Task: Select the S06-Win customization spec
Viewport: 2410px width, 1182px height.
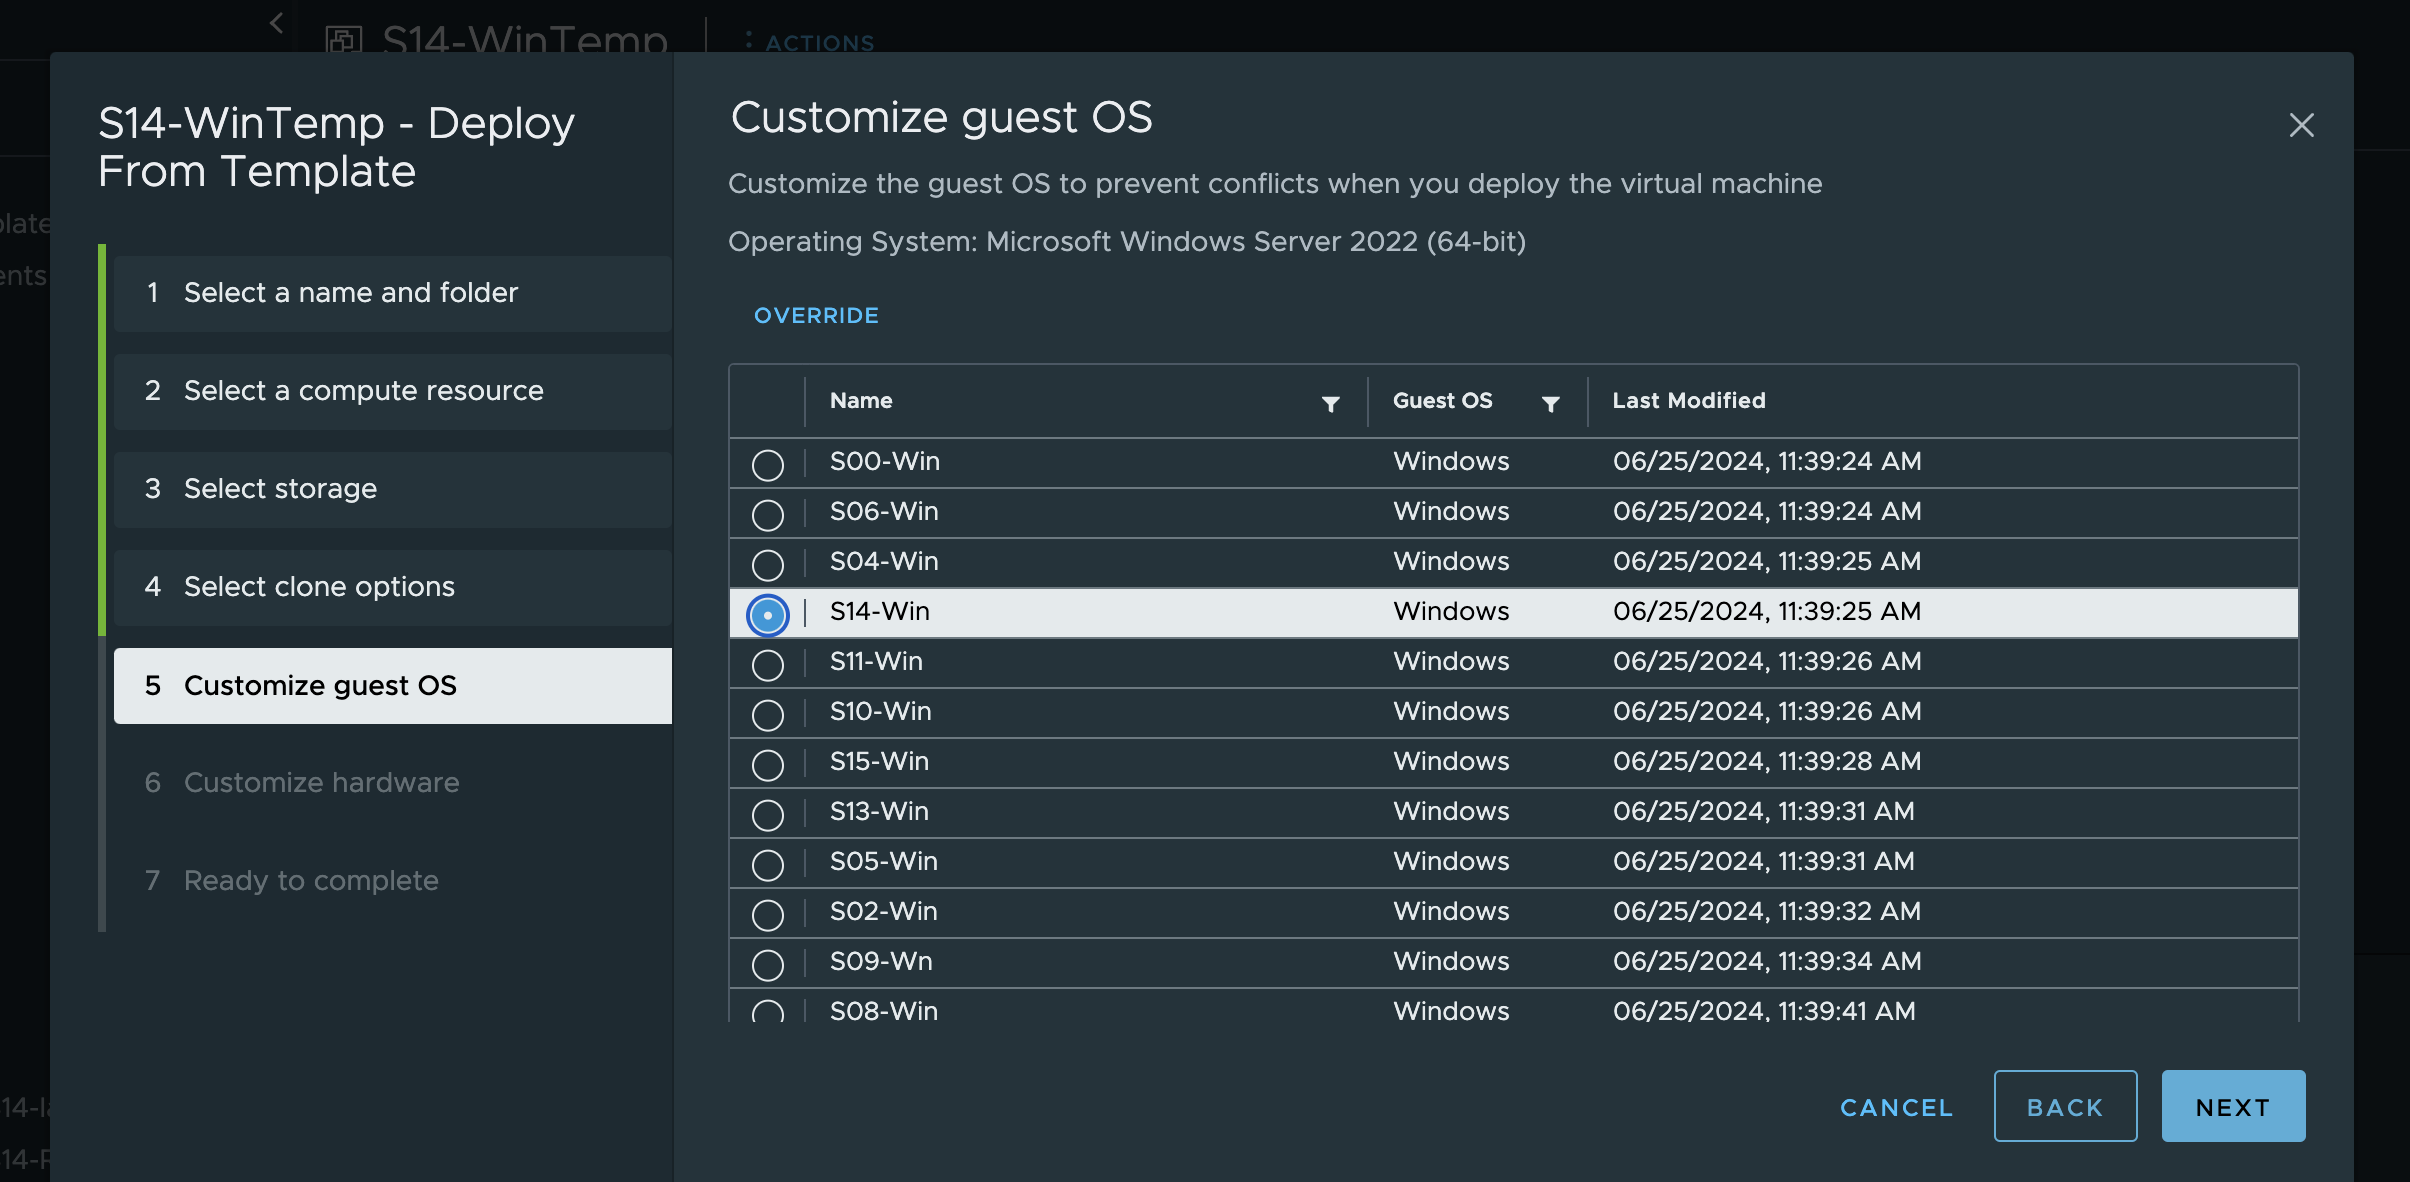Action: (767, 515)
